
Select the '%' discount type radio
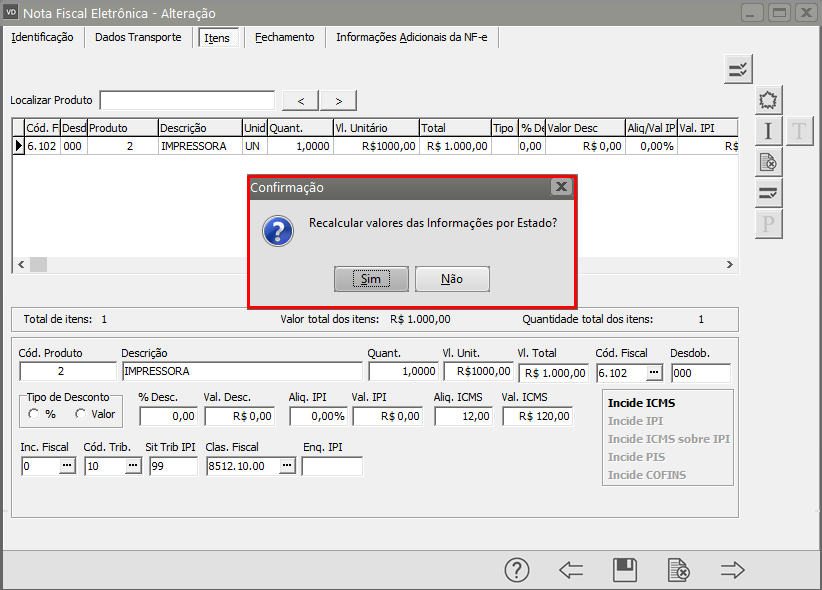pos(35,414)
